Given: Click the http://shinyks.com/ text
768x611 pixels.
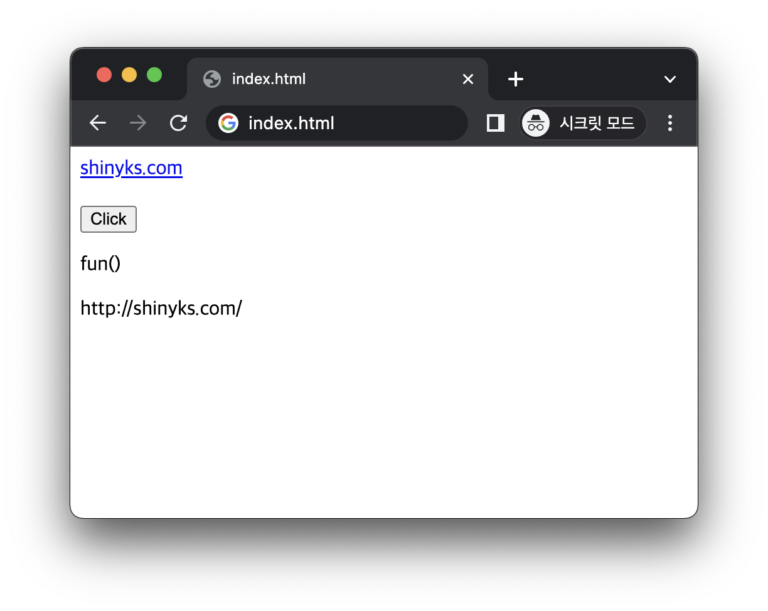Looking at the screenshot, I should pos(161,308).
